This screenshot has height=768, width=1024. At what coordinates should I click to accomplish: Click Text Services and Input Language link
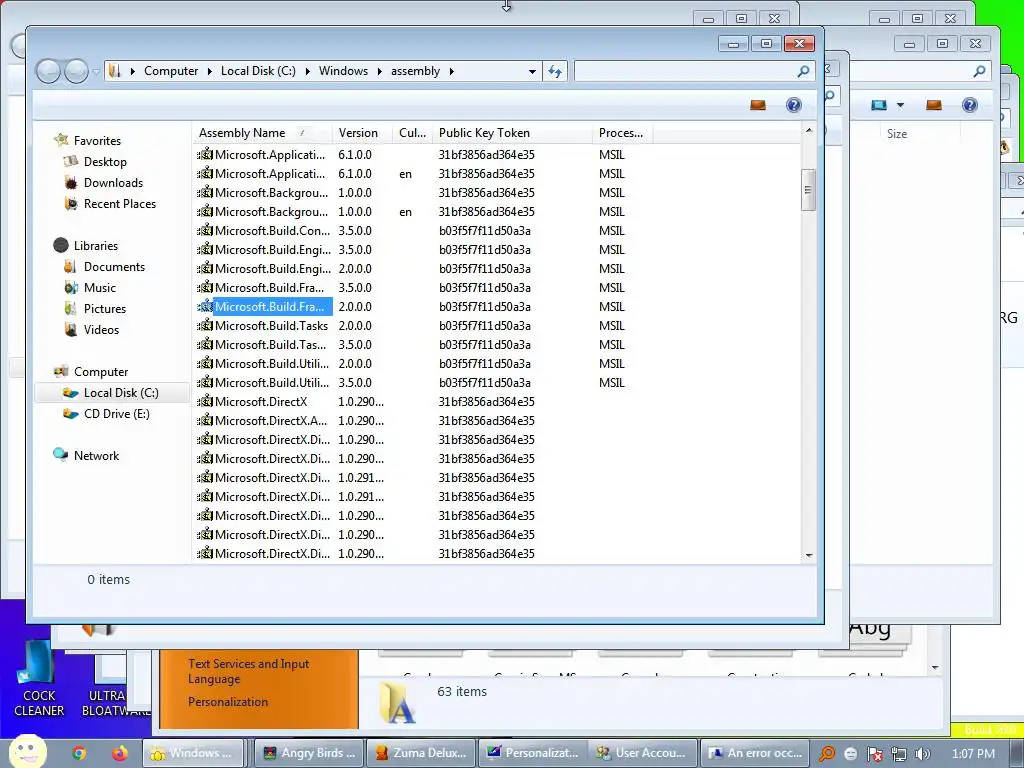pos(248,671)
